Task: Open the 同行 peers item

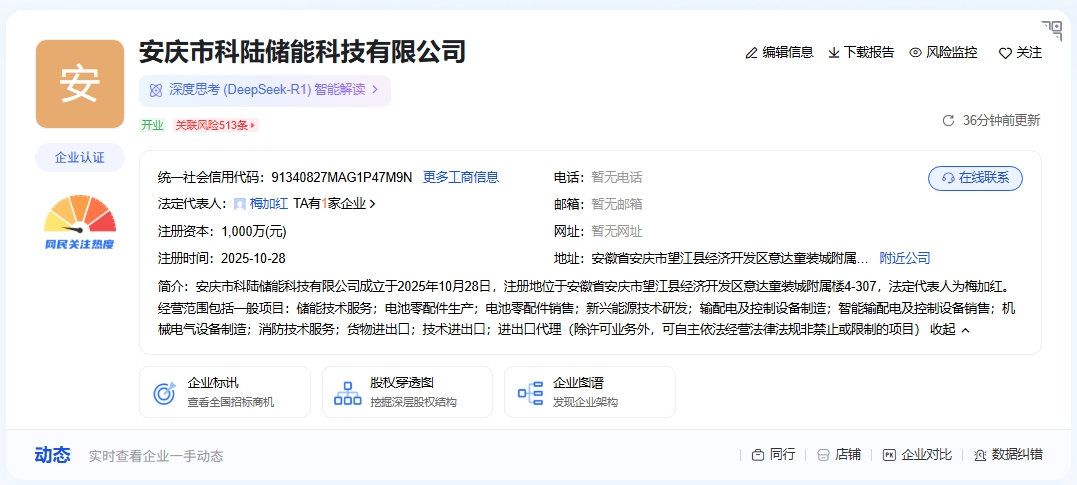Action: click(773, 455)
